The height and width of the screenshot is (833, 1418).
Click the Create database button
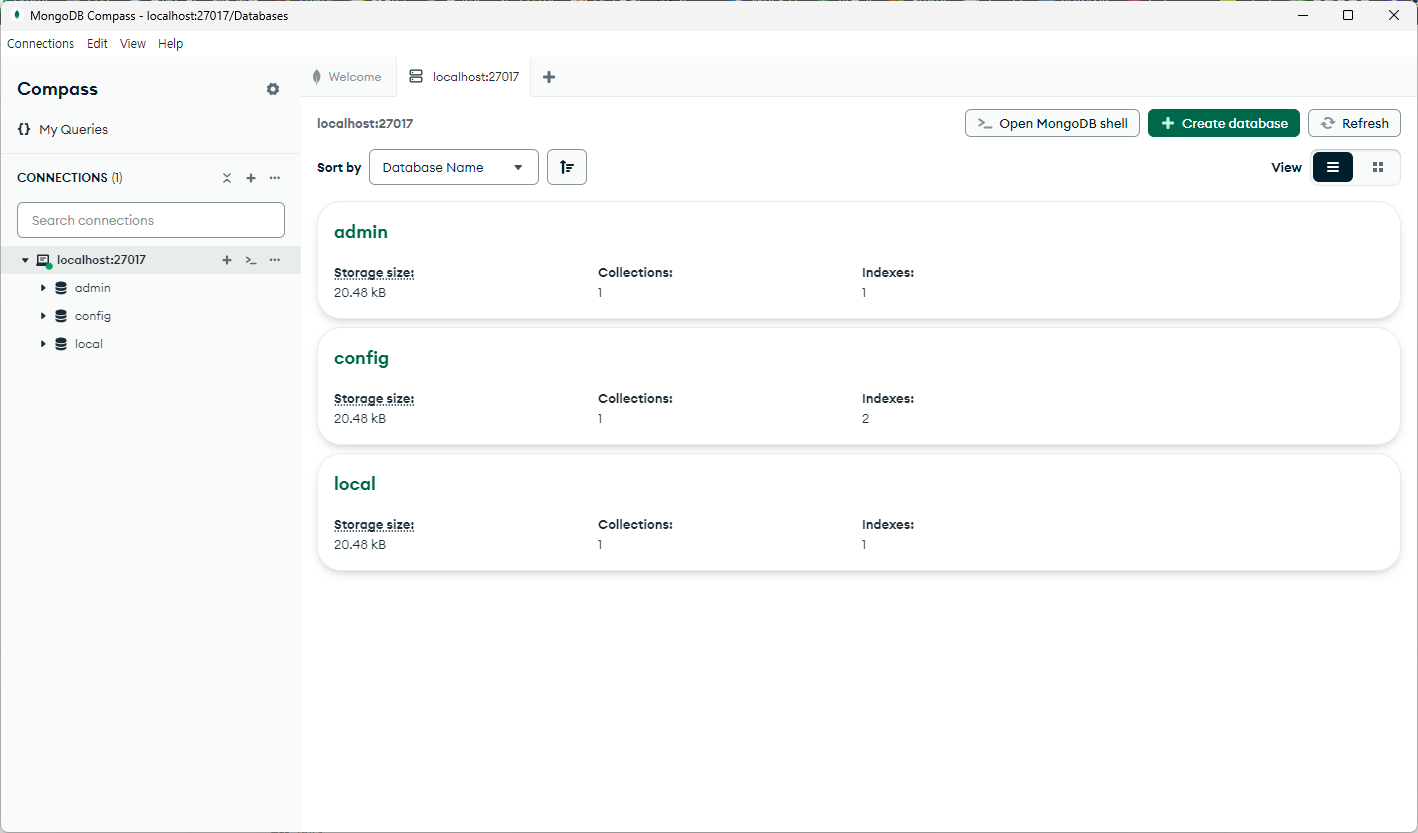(1224, 123)
